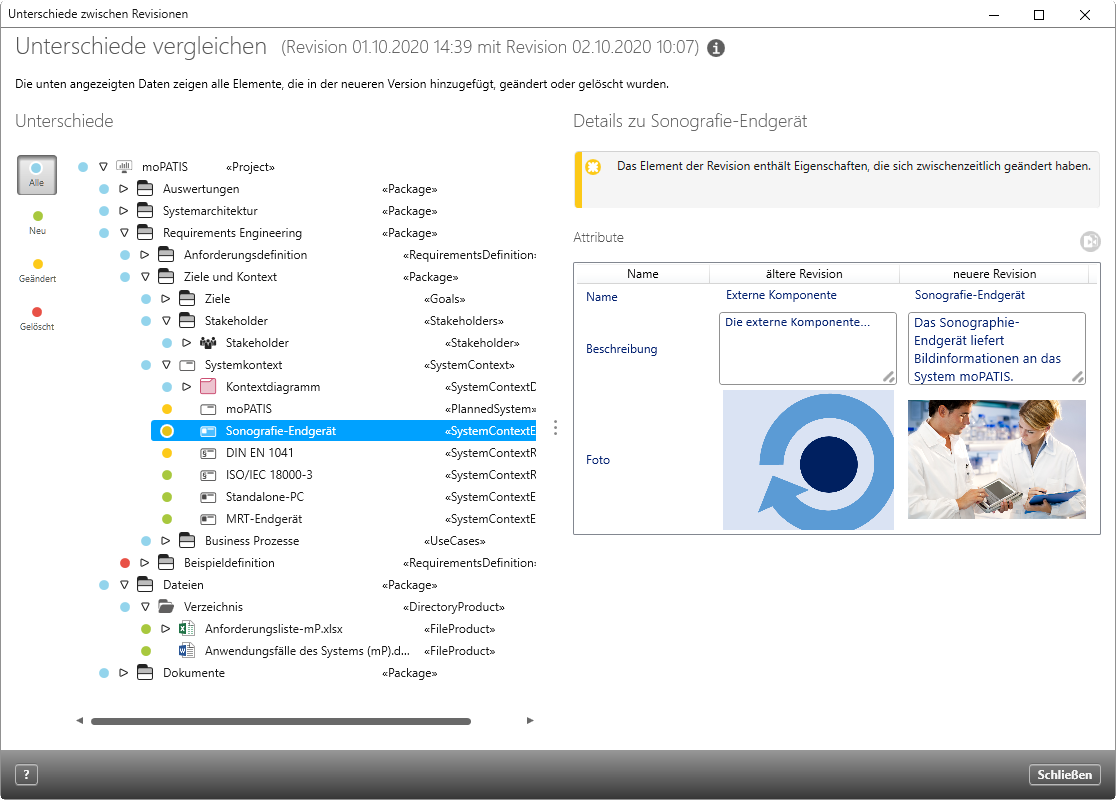Select DIN EN 1041 tree entry
This screenshot has height=800, width=1116.
pyautogui.click(x=259, y=453)
